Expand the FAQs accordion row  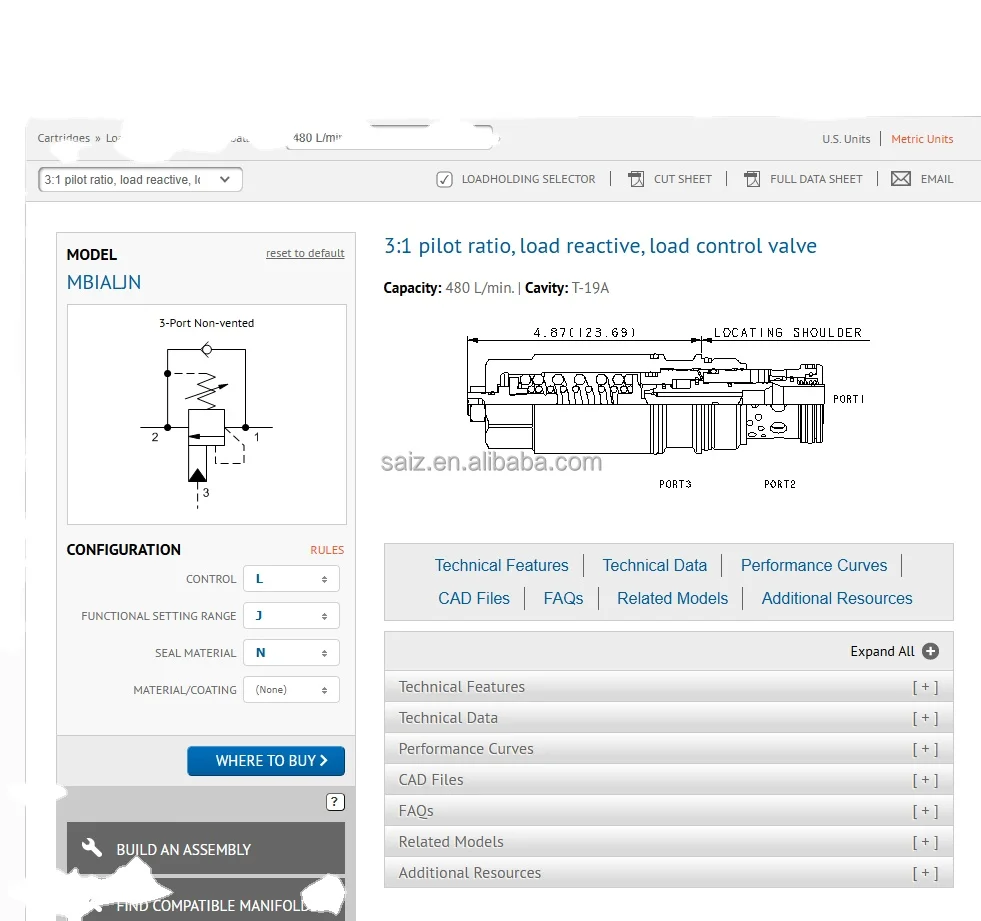pyautogui.click(x=668, y=811)
